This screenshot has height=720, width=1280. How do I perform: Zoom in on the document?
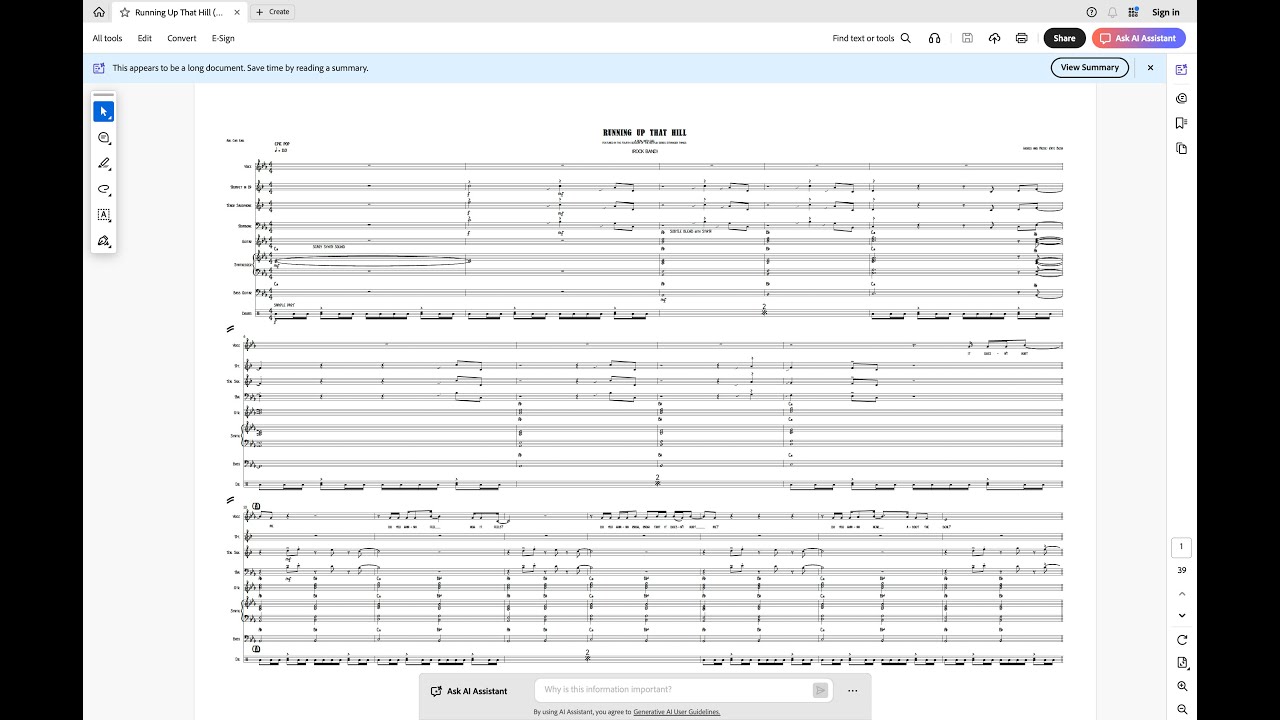pos(1182,687)
